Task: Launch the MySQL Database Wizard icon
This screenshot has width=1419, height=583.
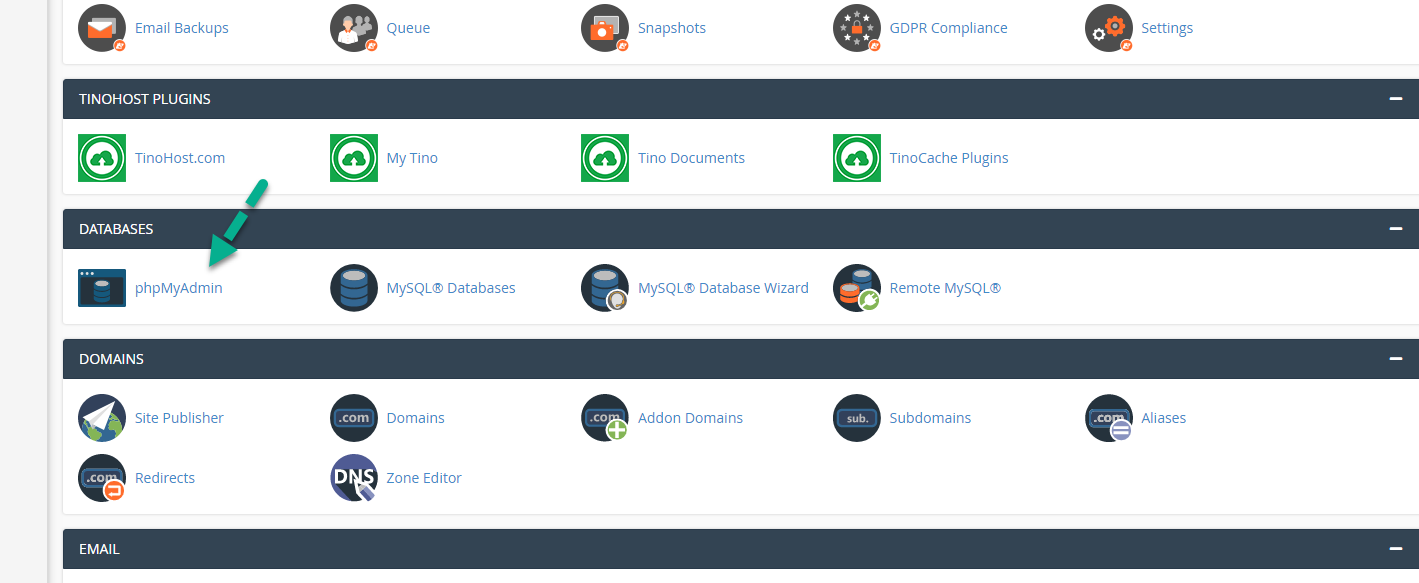Action: 605,288
